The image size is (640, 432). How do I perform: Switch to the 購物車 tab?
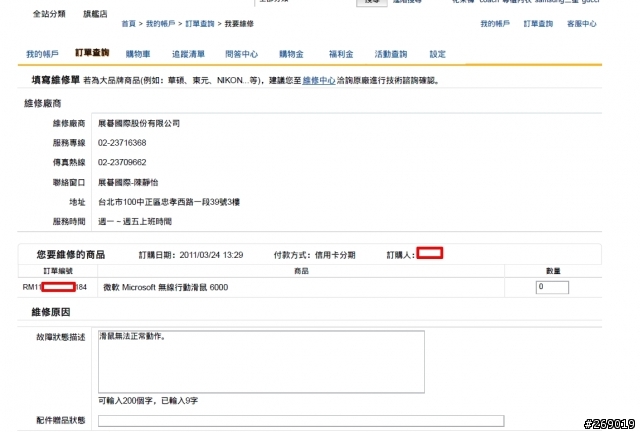138,54
